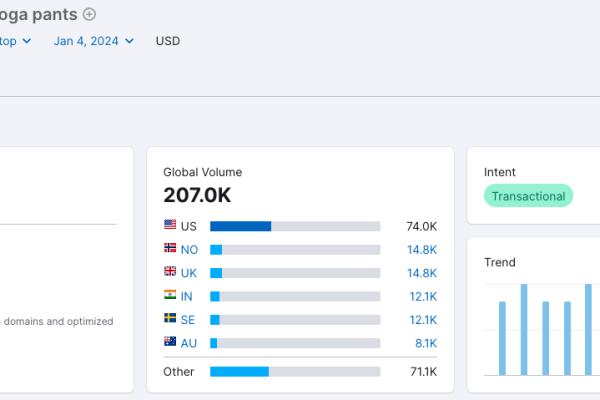
Task: Click the NO 14.8K volume value
Action: click(x=422, y=250)
